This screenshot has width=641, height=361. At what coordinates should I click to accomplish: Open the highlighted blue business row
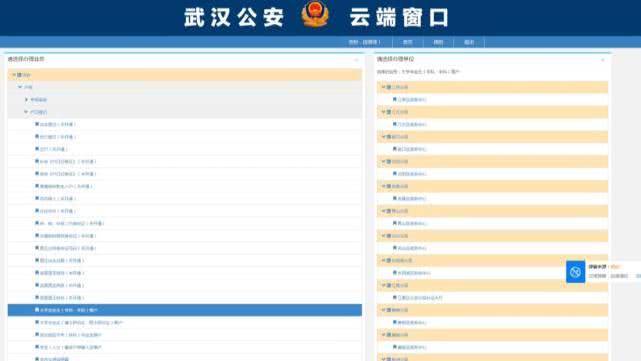(x=185, y=310)
